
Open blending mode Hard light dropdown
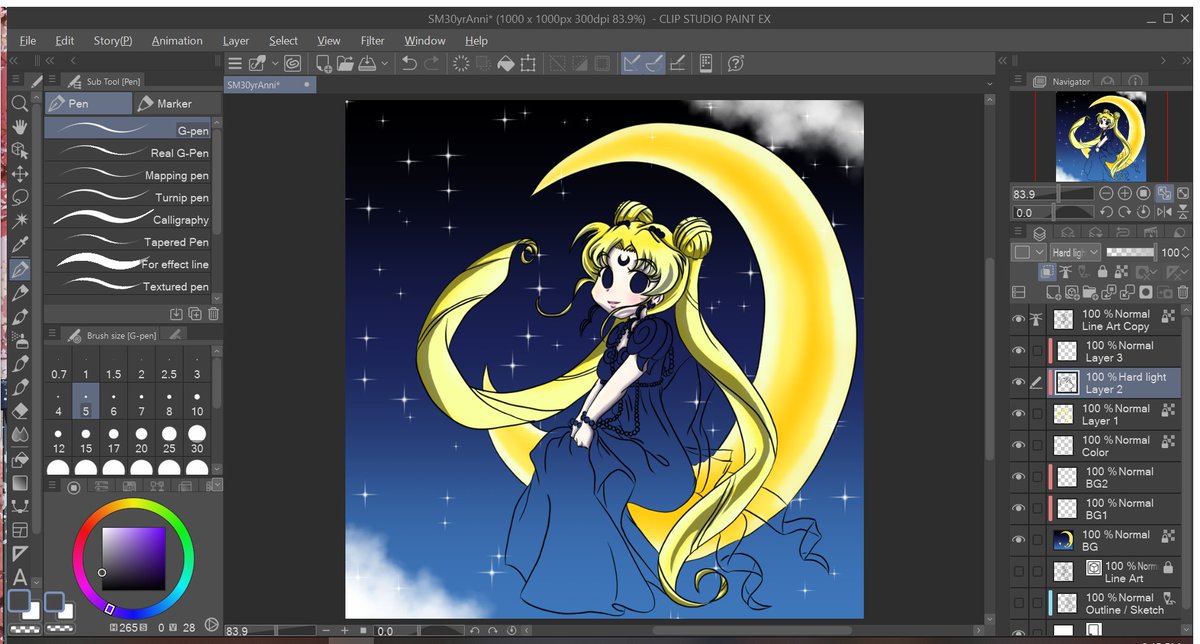pyautogui.click(x=1076, y=253)
